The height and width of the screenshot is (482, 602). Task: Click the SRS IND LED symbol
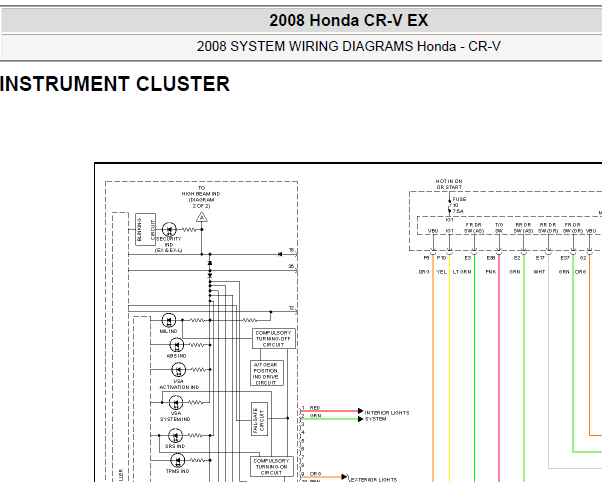pos(175,436)
